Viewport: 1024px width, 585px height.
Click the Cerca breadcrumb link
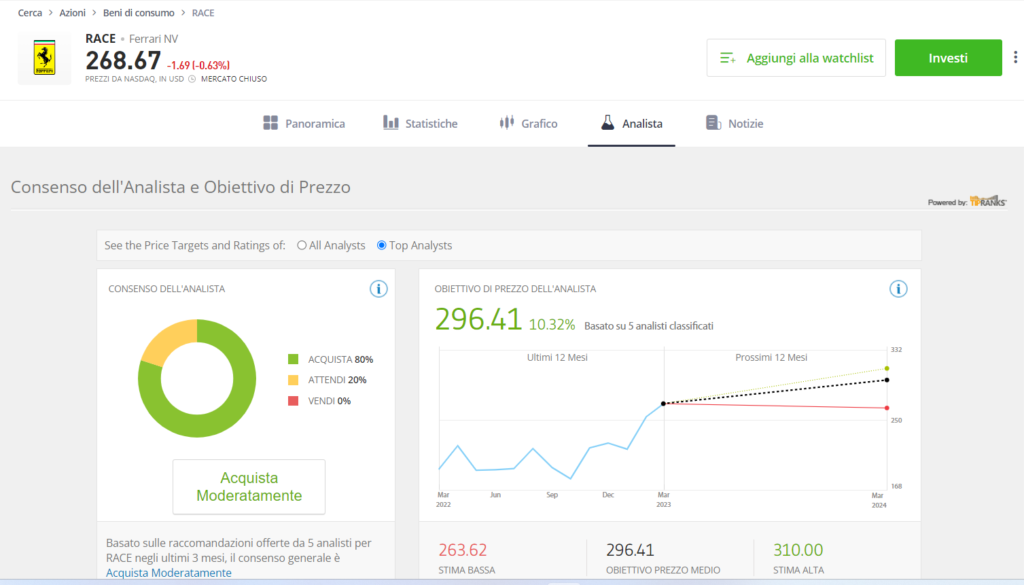[30, 12]
